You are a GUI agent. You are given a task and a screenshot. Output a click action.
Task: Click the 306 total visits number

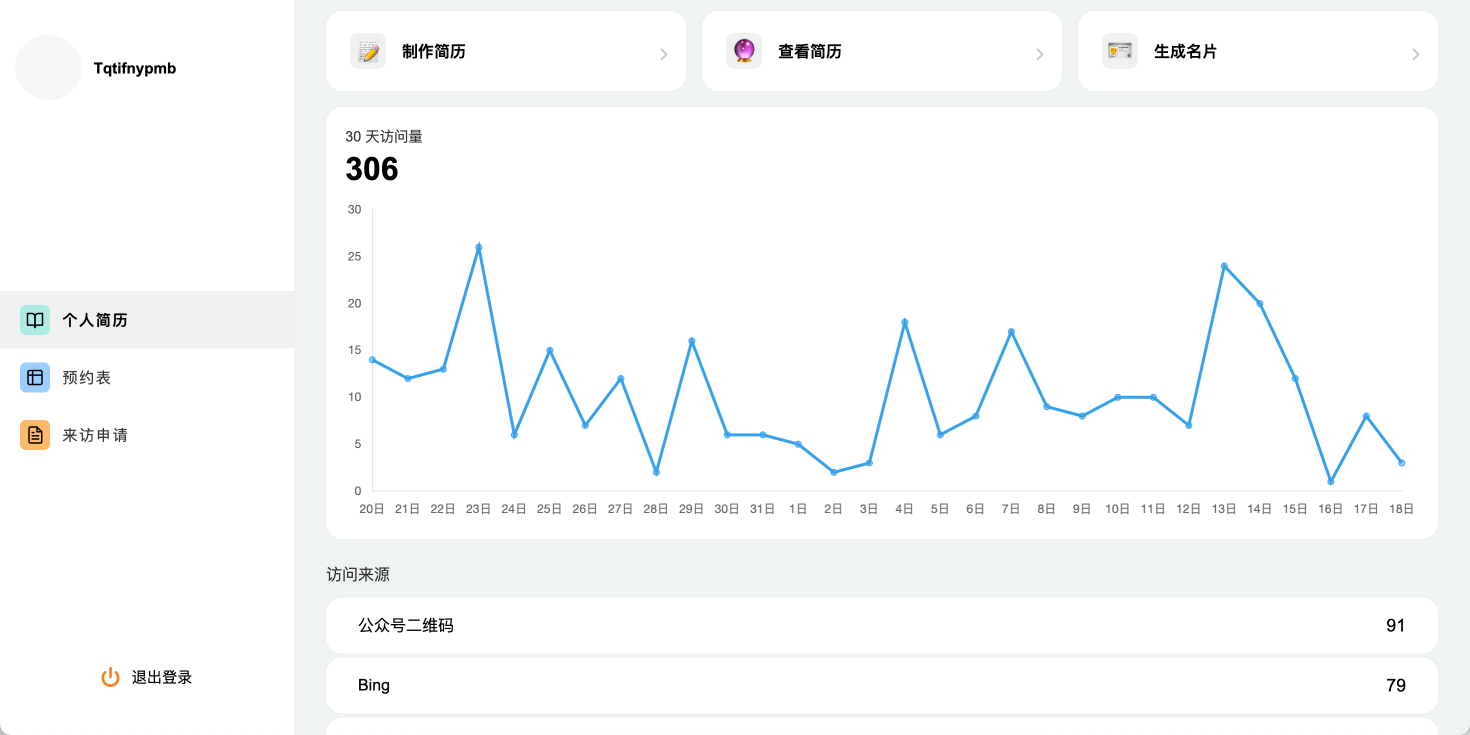[x=372, y=169]
